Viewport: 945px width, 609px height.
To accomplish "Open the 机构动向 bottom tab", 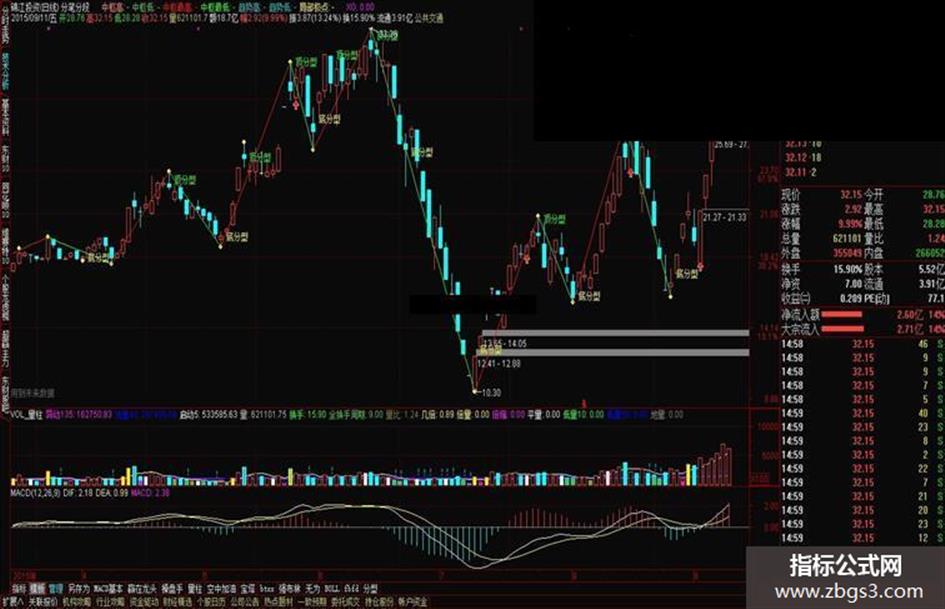I will [76, 602].
